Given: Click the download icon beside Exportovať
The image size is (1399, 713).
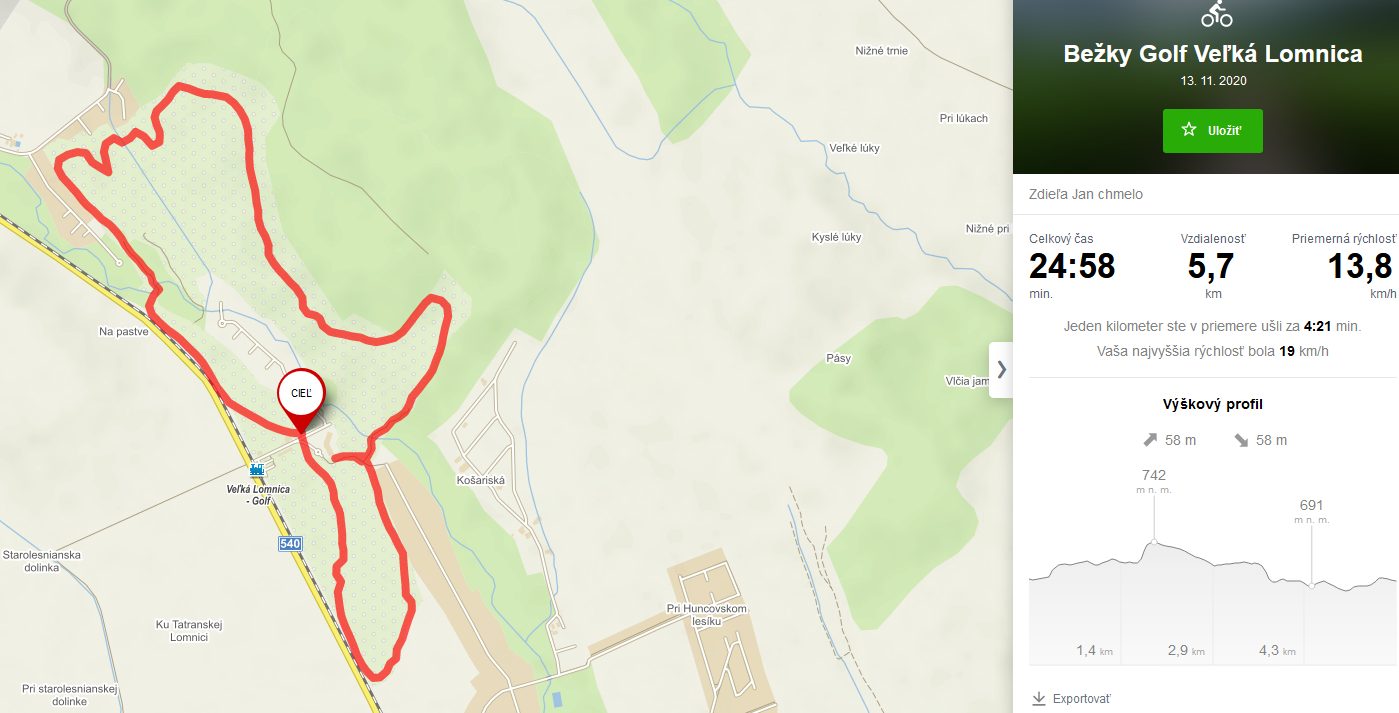Looking at the screenshot, I should pos(1039,698).
